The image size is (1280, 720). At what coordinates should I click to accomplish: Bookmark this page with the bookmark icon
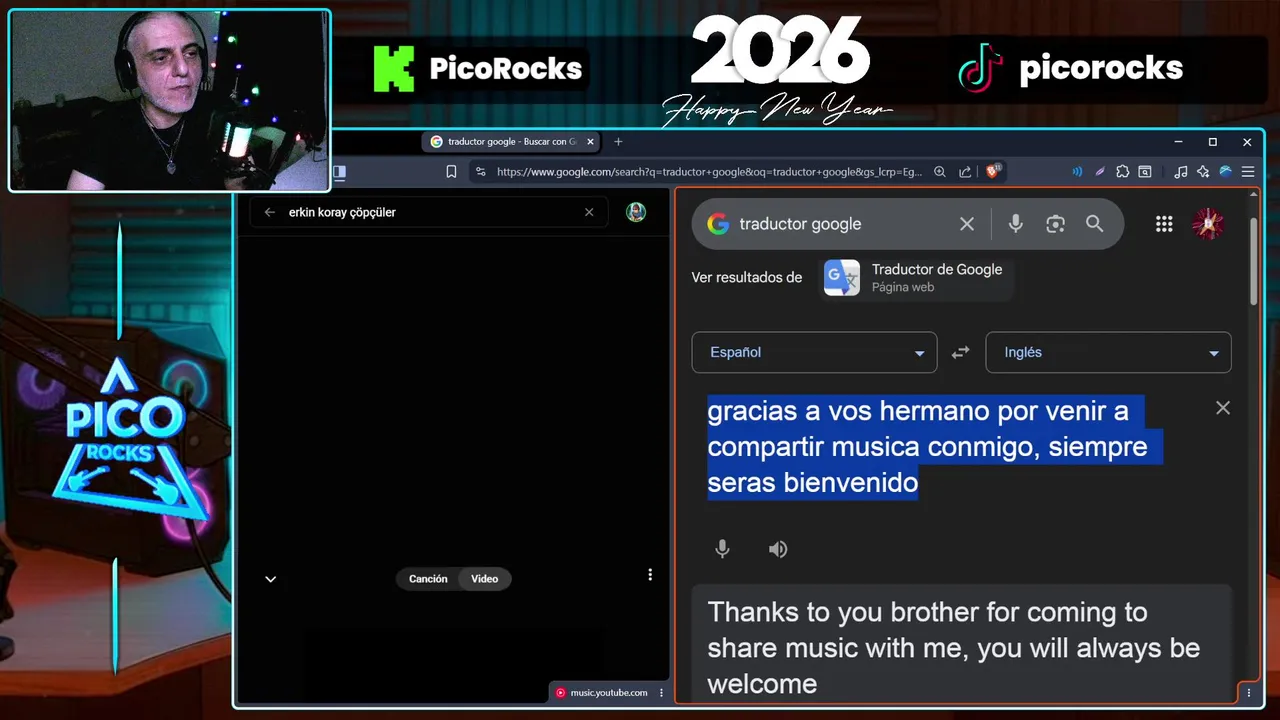(451, 172)
